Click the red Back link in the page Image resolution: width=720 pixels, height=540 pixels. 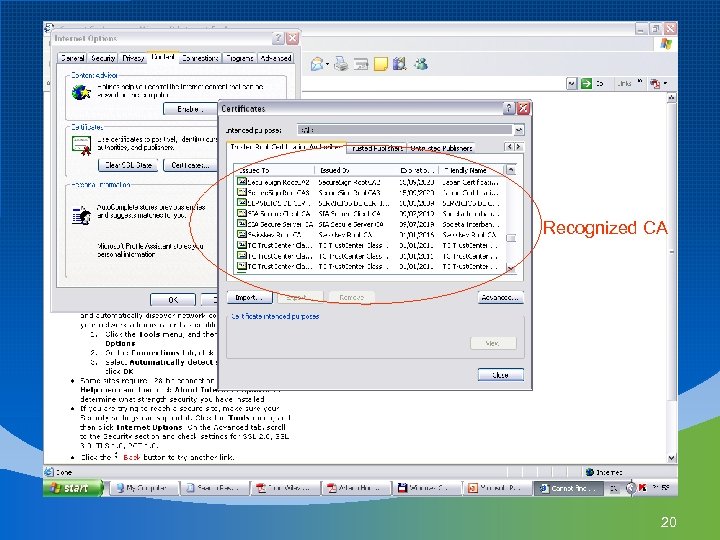(x=131, y=457)
